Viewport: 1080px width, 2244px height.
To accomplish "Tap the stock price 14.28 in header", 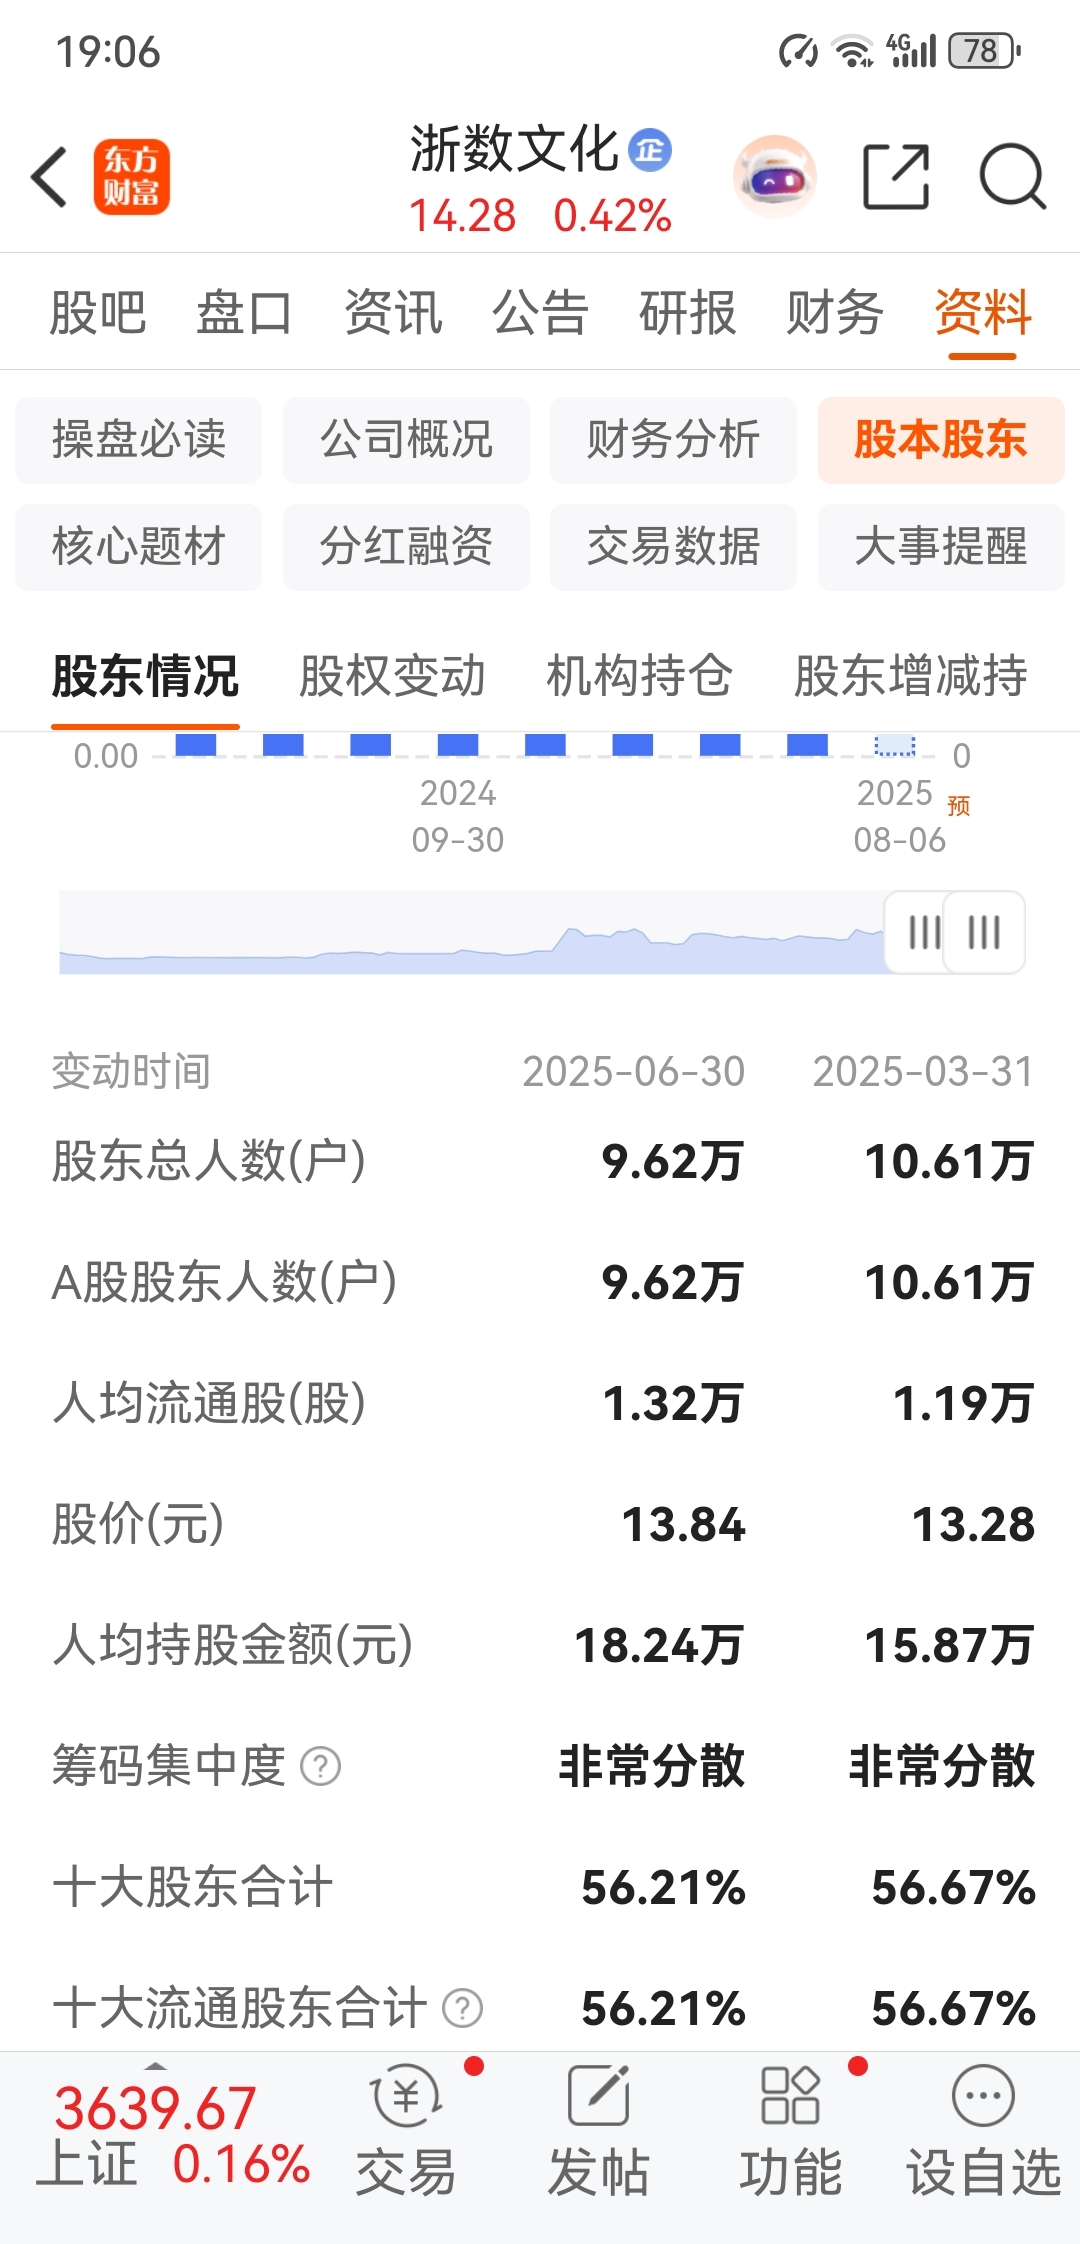I will tap(462, 216).
